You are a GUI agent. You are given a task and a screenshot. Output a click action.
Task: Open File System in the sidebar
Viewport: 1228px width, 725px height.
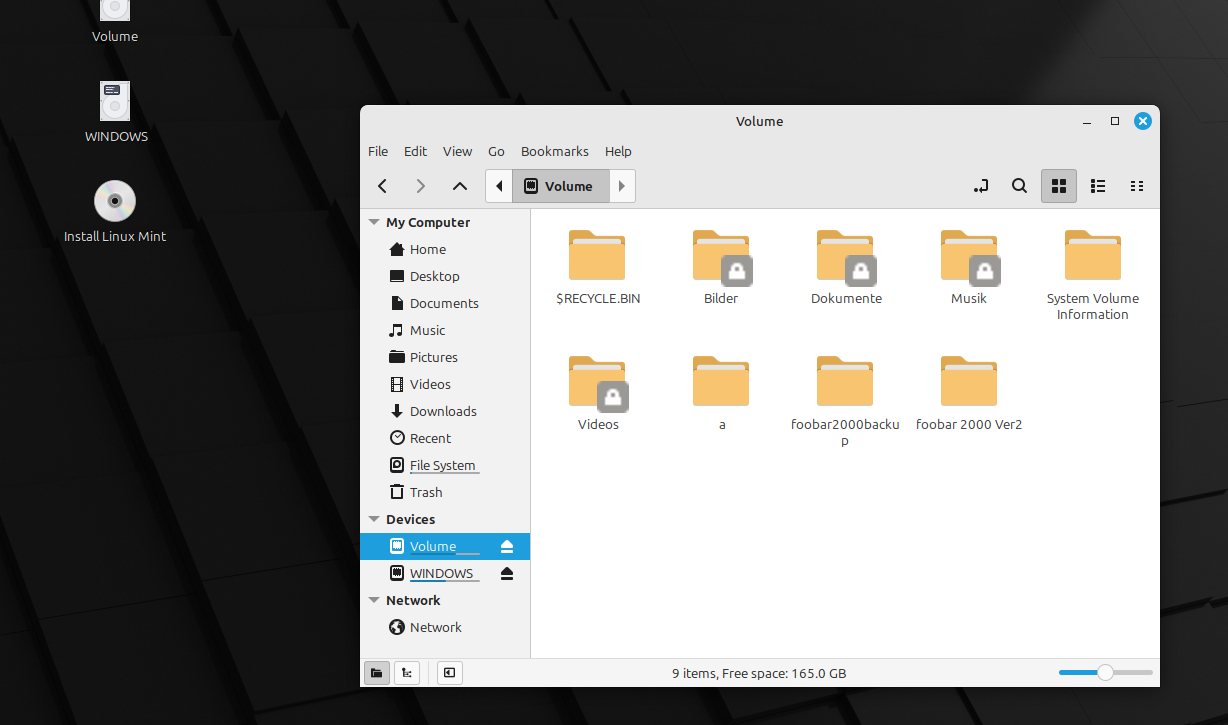445,465
